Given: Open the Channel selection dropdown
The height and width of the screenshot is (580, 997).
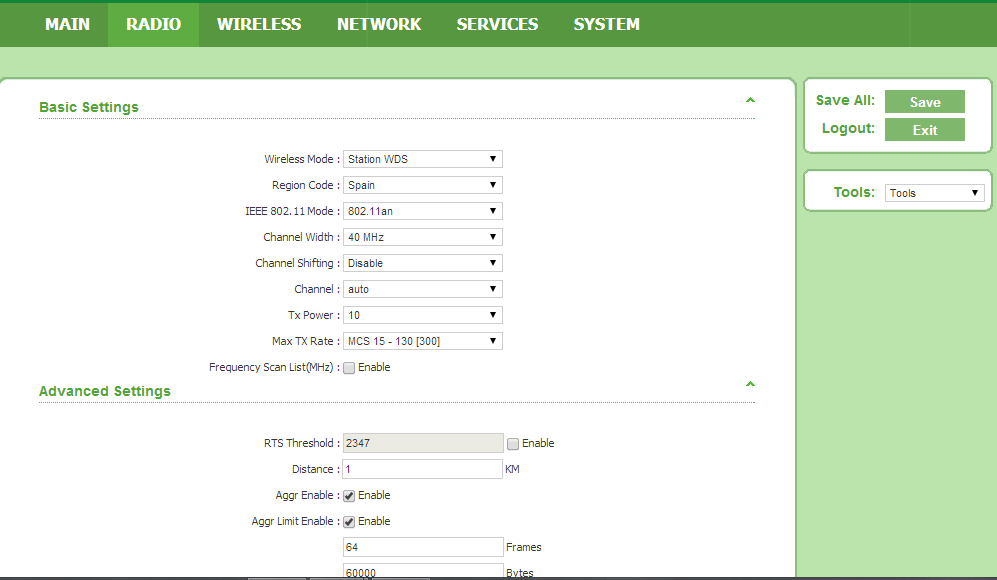Looking at the screenshot, I should (422, 289).
